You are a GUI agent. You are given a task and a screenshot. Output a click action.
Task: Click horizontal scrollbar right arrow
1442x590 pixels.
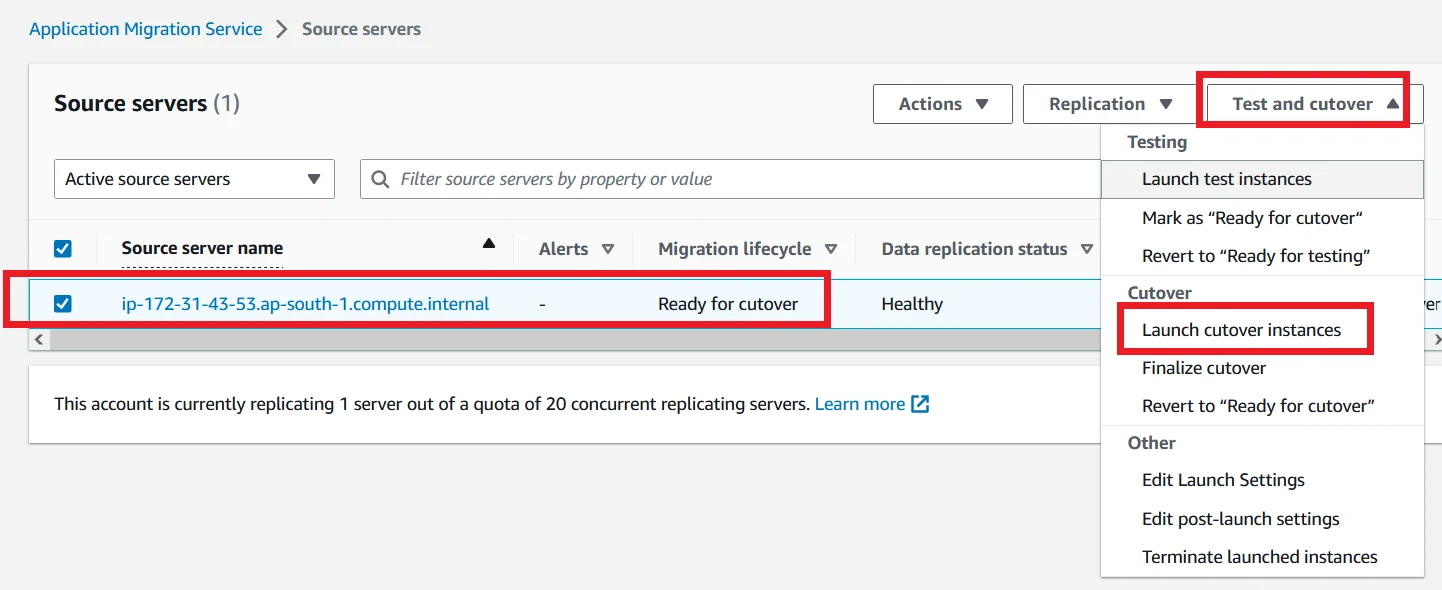point(1436,340)
